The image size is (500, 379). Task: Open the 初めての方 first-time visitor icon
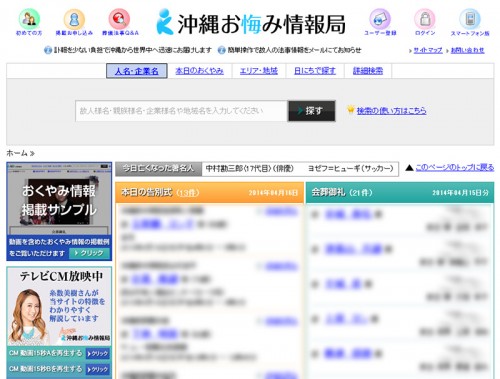pyautogui.click(x=29, y=22)
